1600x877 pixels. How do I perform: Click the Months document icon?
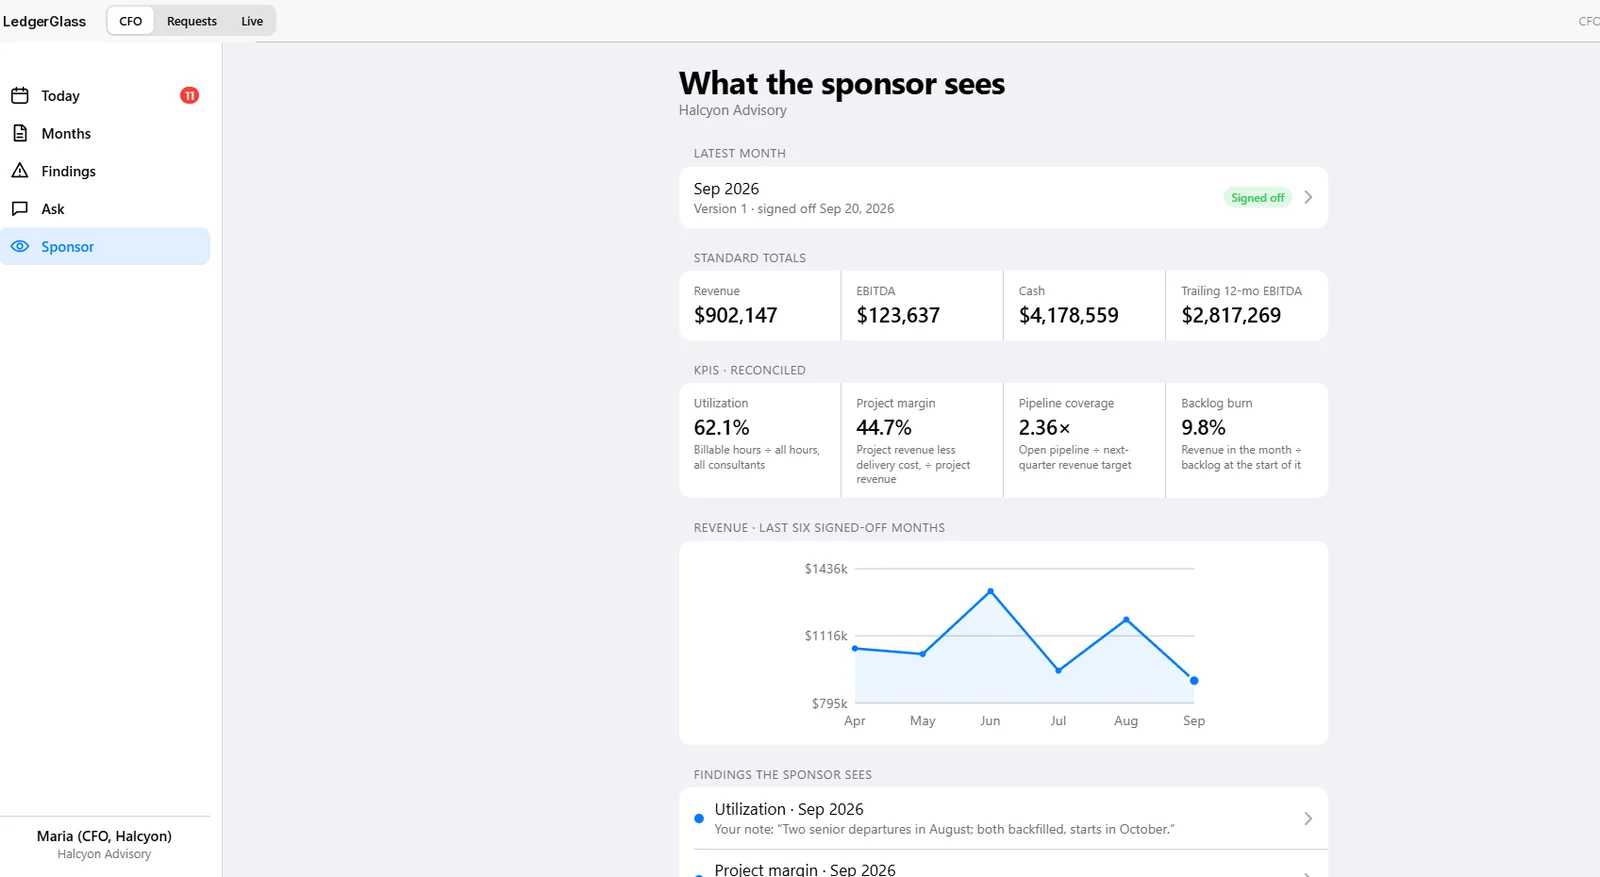click(20, 133)
